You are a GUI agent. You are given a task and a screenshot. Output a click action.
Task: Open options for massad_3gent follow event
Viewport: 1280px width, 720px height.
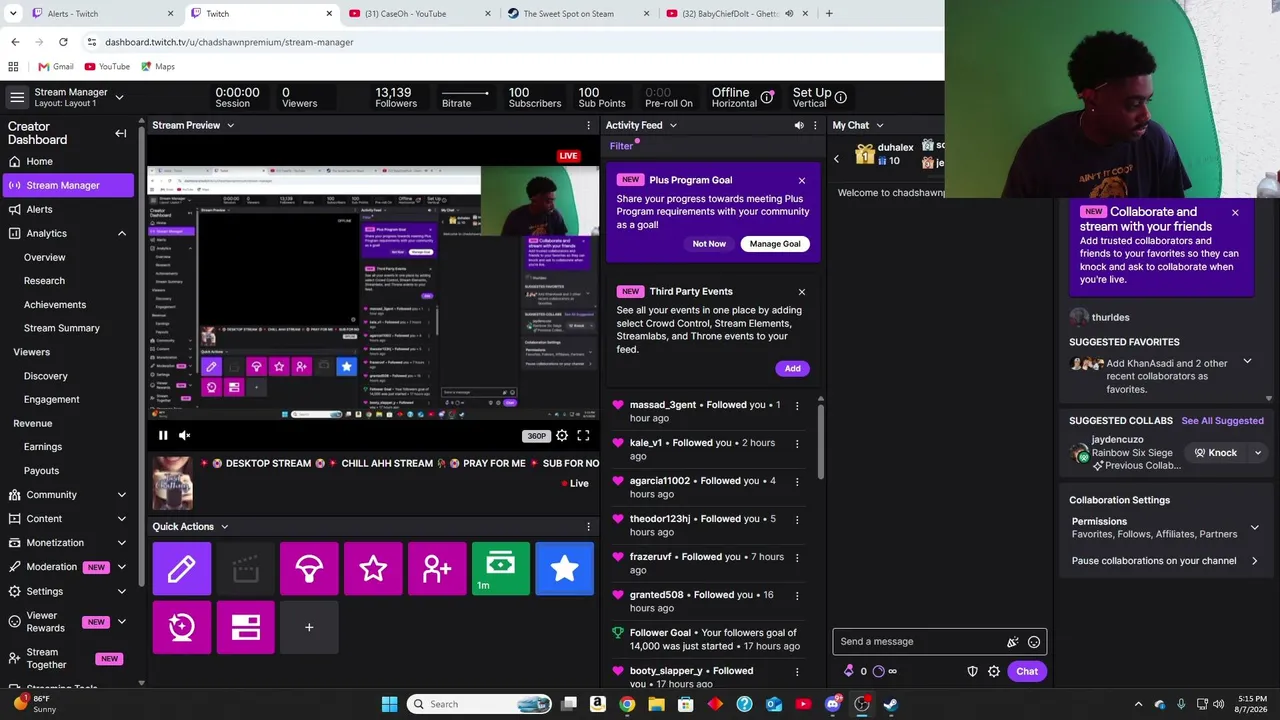click(797, 405)
